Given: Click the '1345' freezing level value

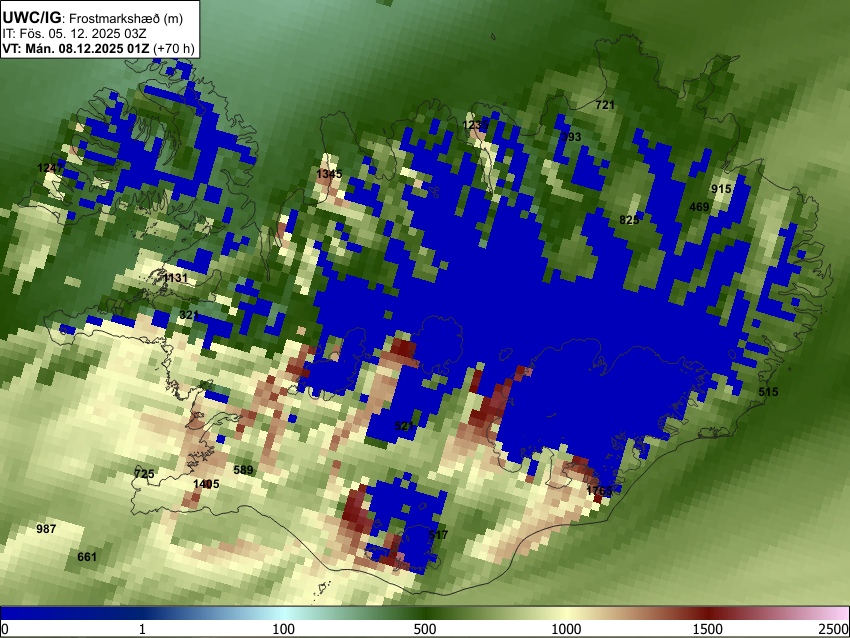Looking at the screenshot, I should point(330,174).
